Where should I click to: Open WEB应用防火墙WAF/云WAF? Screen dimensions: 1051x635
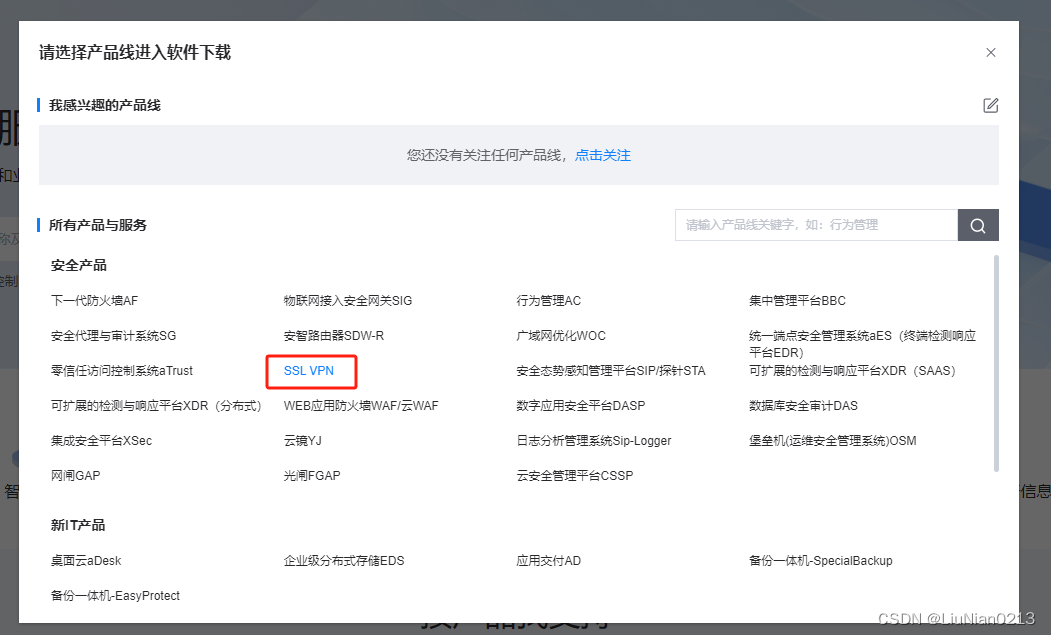tap(361, 406)
